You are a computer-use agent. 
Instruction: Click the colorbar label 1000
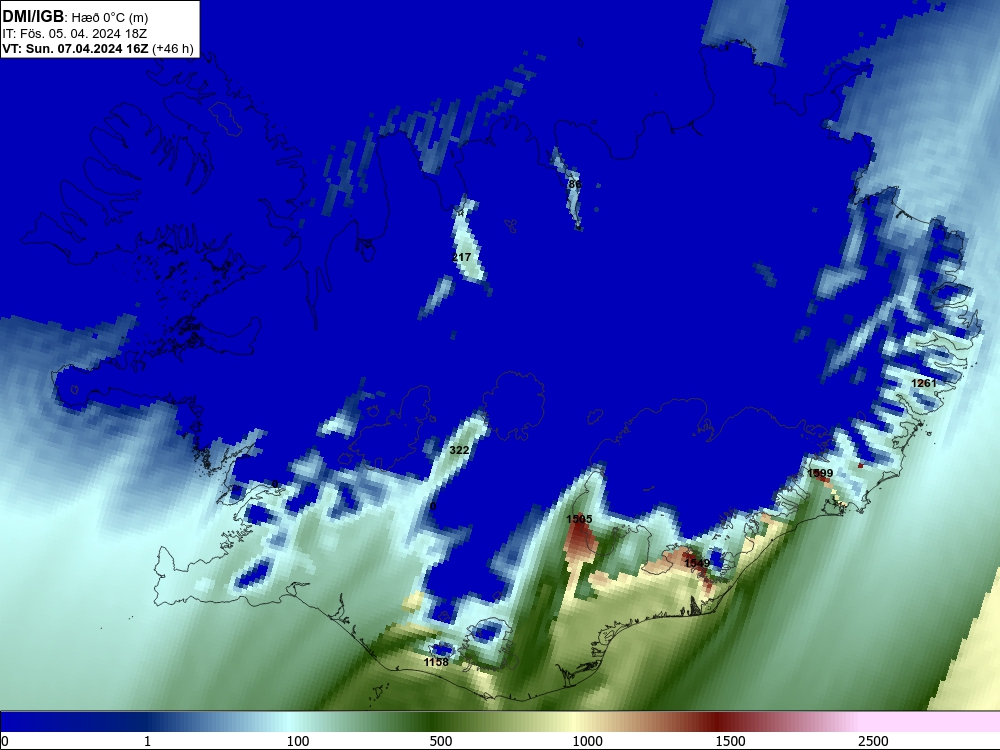coord(587,741)
